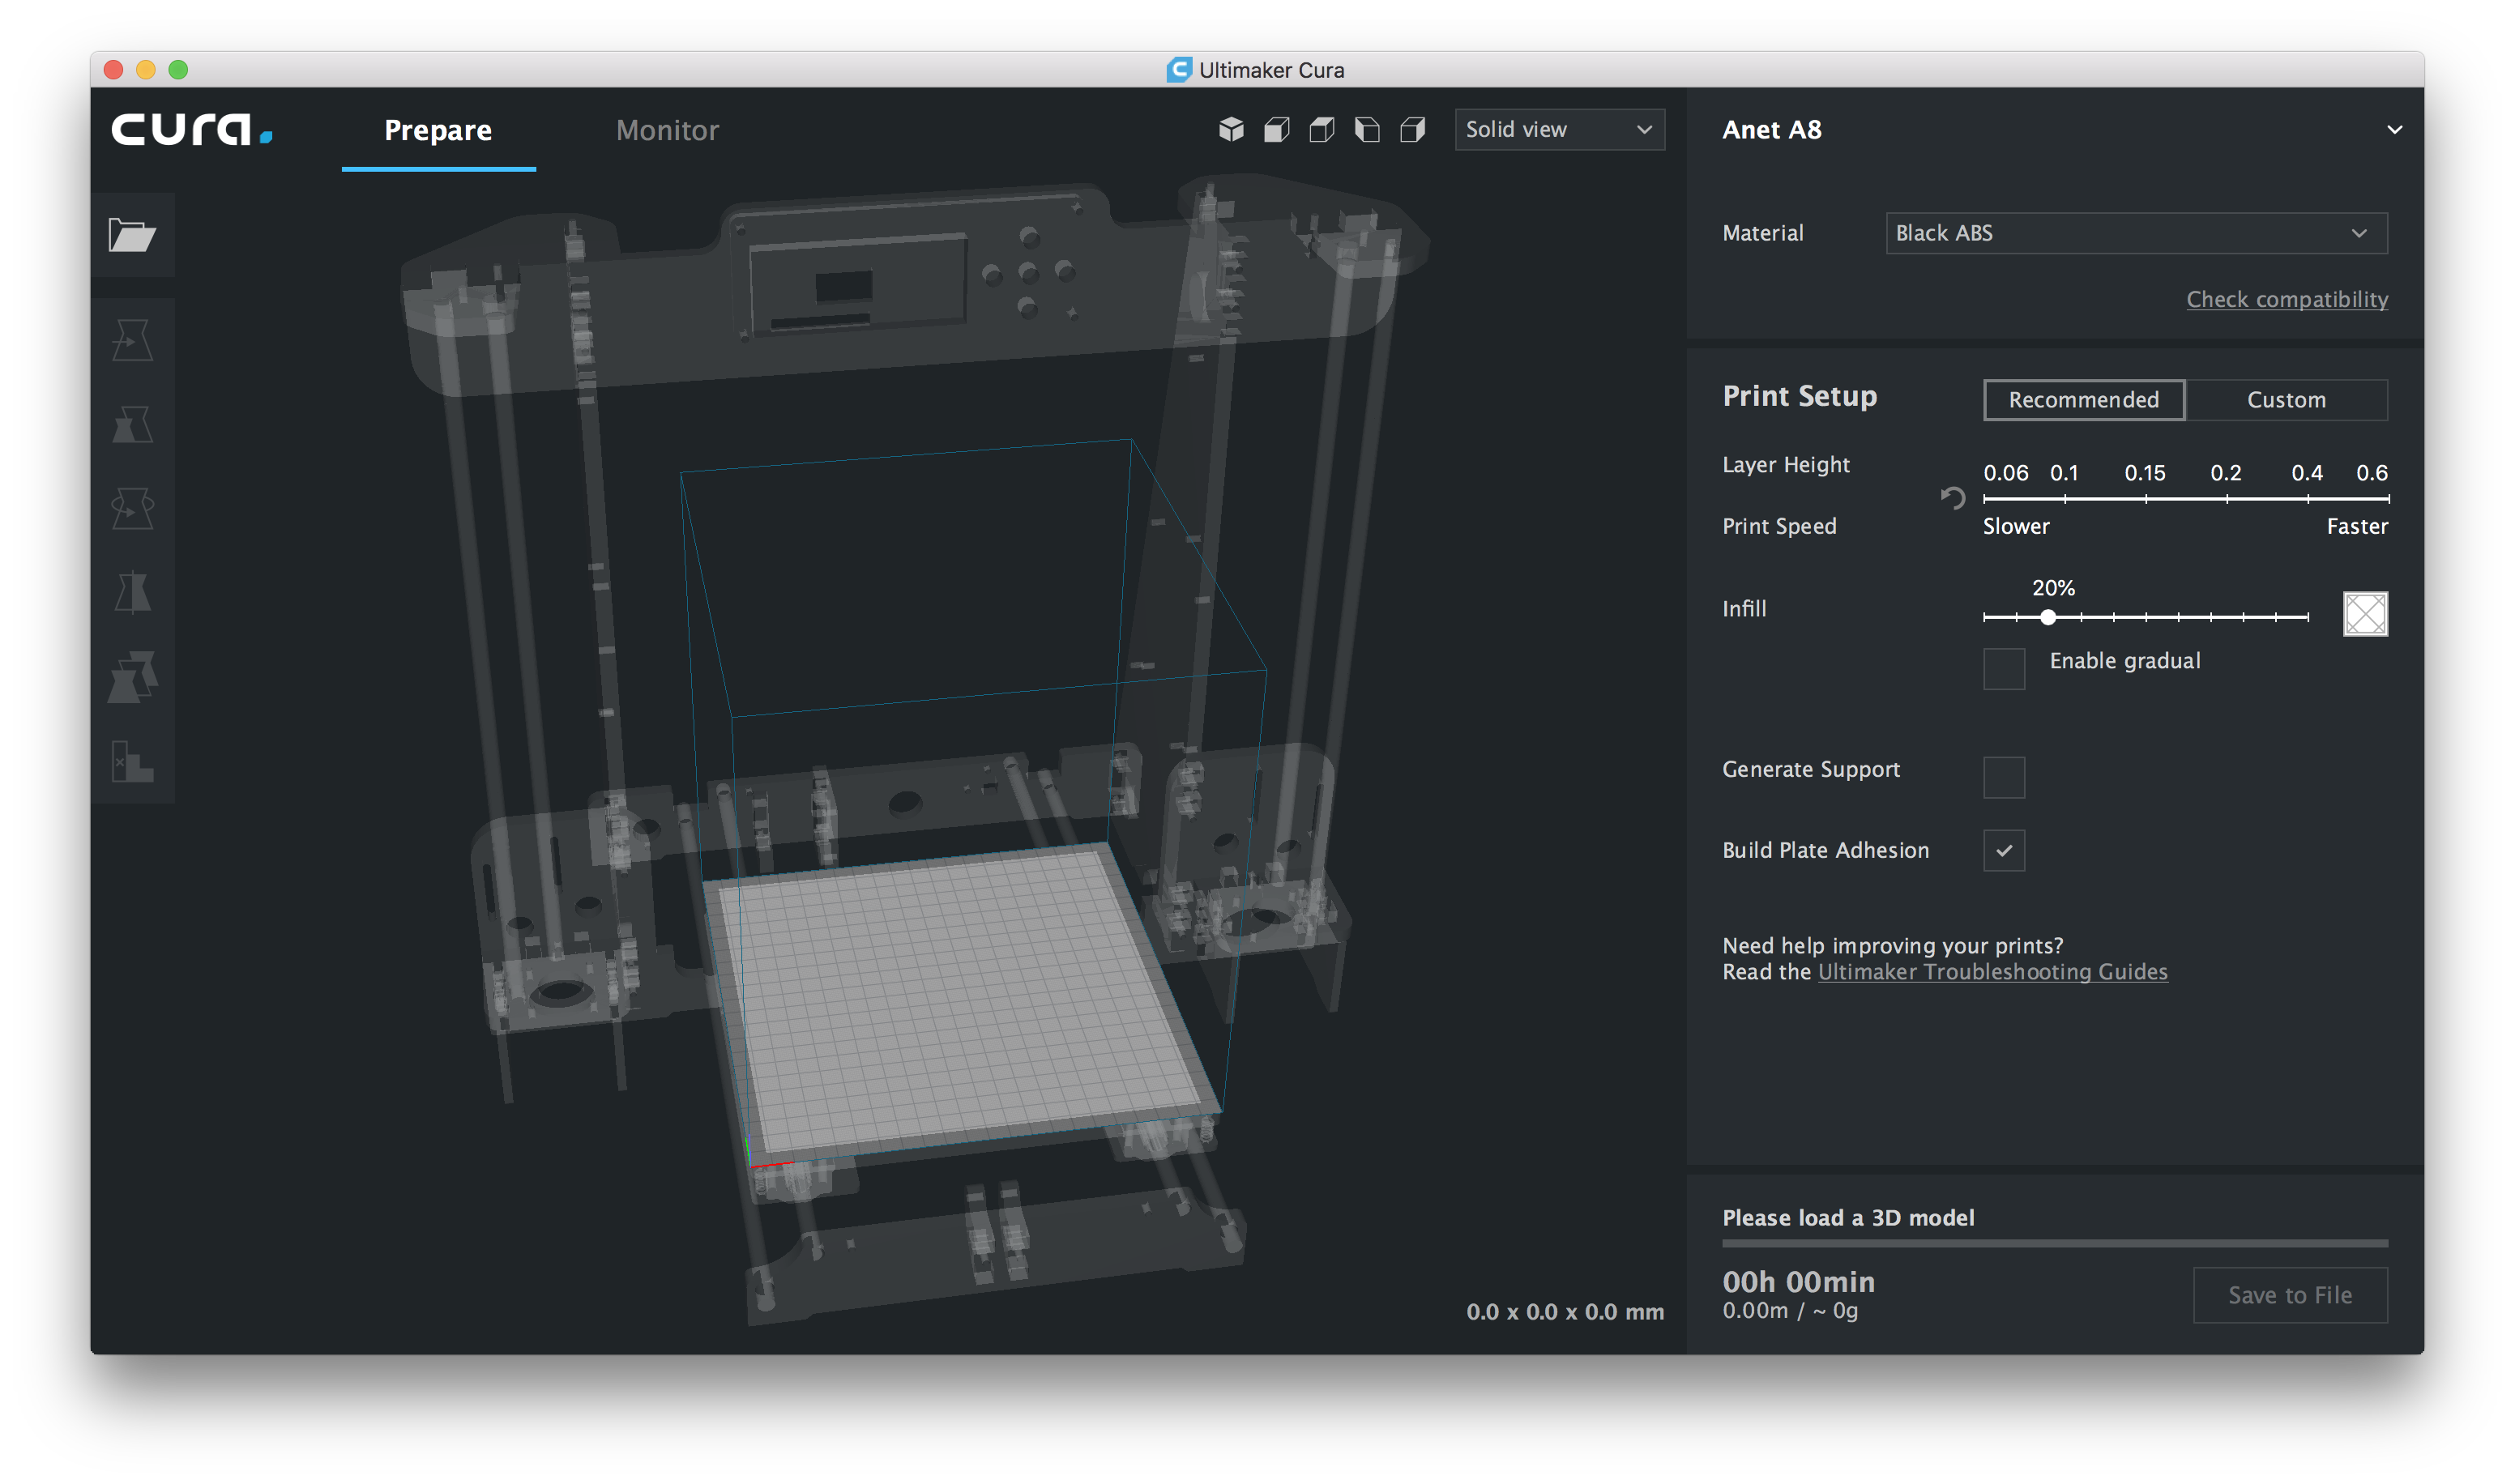Switch to left side camera view icon
2515x1484 pixels.
pyautogui.click(x=1367, y=130)
